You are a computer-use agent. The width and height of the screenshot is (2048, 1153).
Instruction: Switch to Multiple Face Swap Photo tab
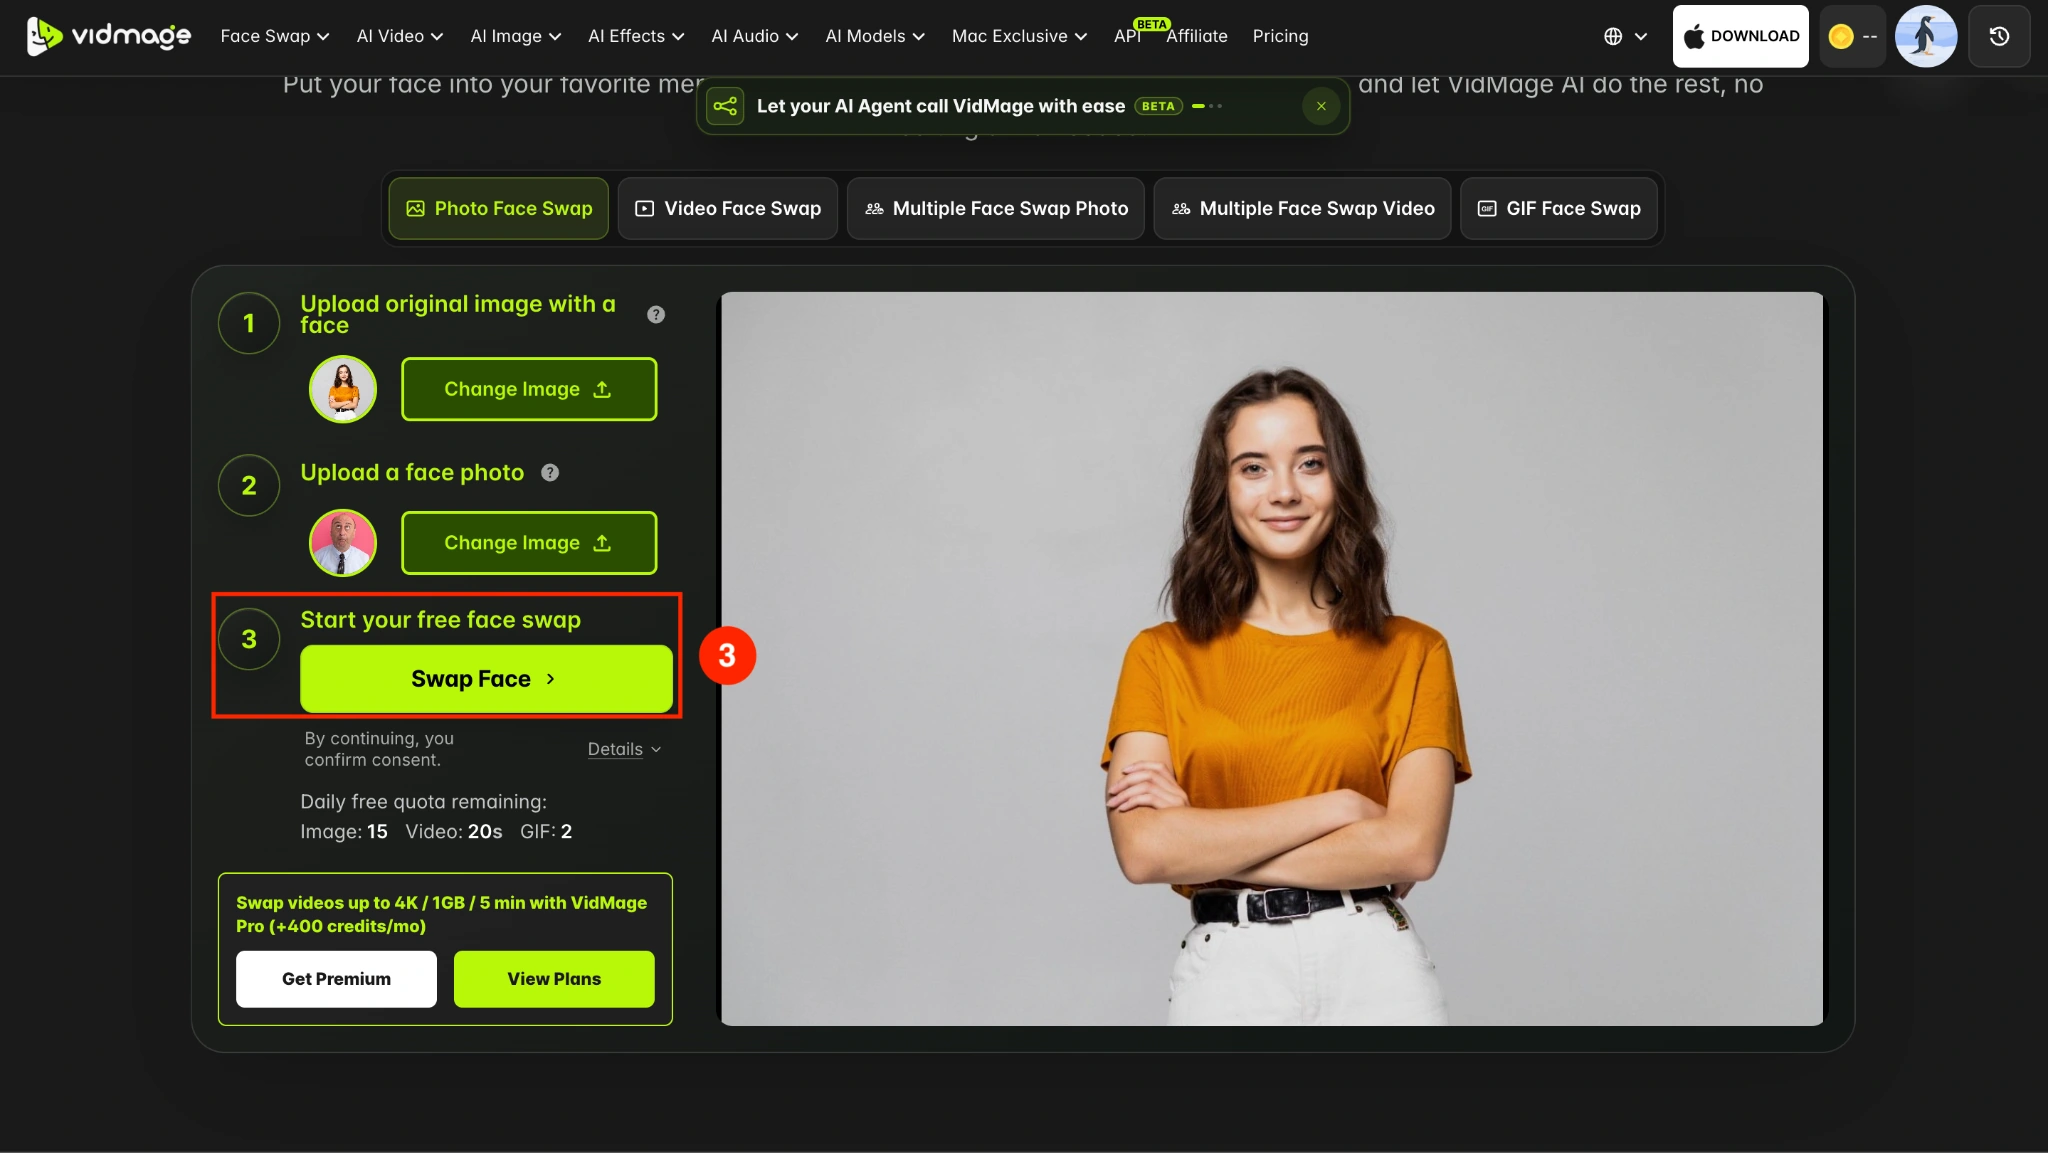coord(995,208)
